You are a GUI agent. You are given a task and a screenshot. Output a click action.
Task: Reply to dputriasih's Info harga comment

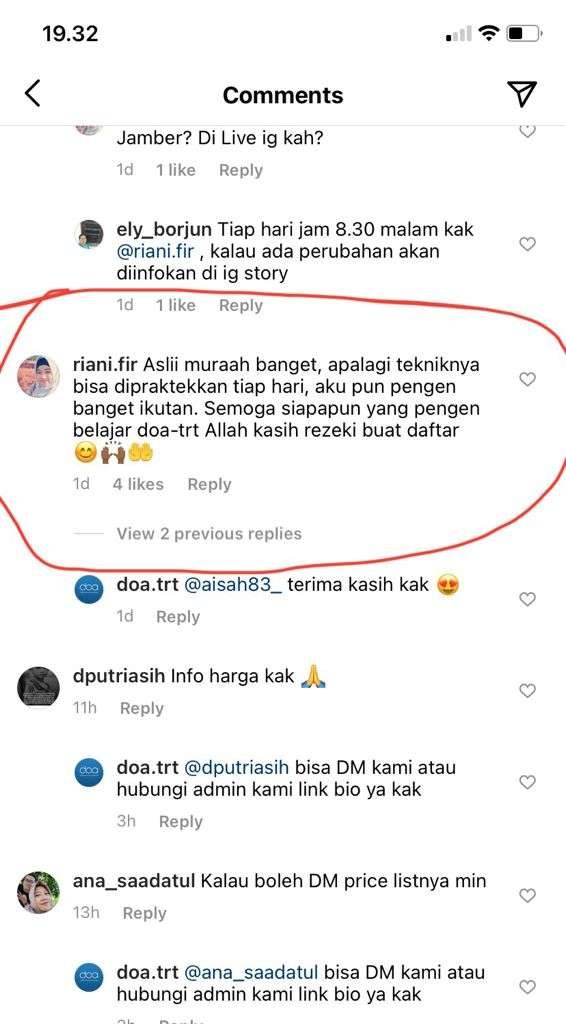(x=142, y=709)
